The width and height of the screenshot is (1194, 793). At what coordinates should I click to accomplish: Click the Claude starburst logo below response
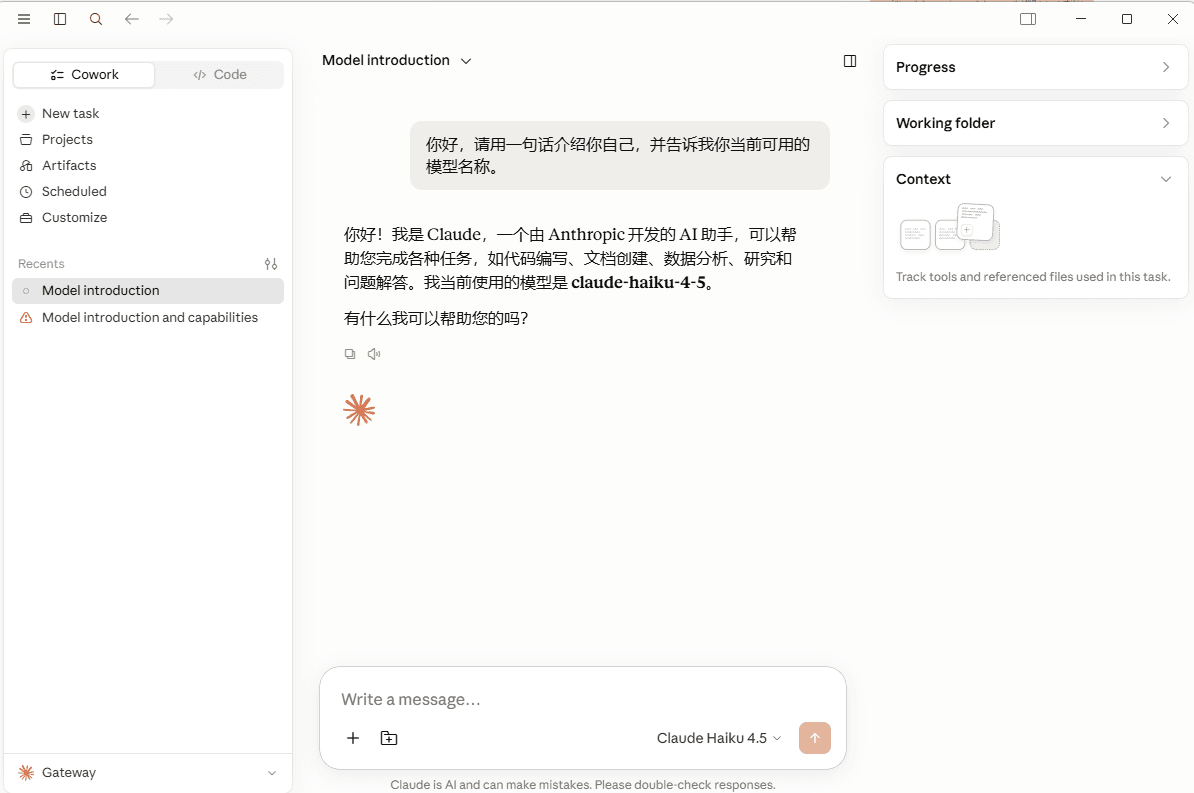(359, 410)
